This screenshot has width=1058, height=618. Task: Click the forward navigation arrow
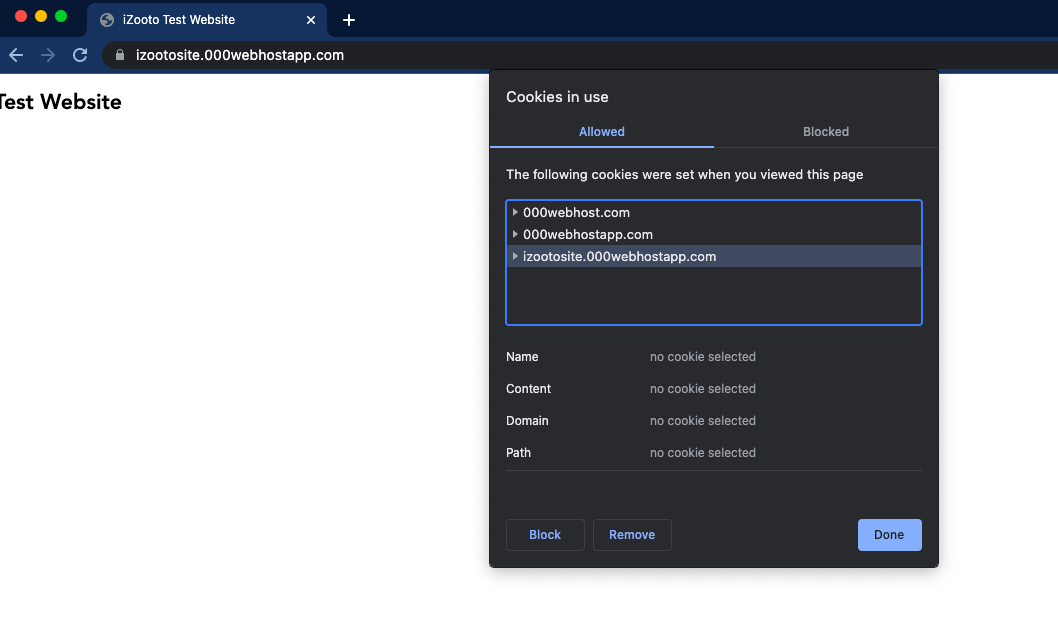tap(48, 55)
